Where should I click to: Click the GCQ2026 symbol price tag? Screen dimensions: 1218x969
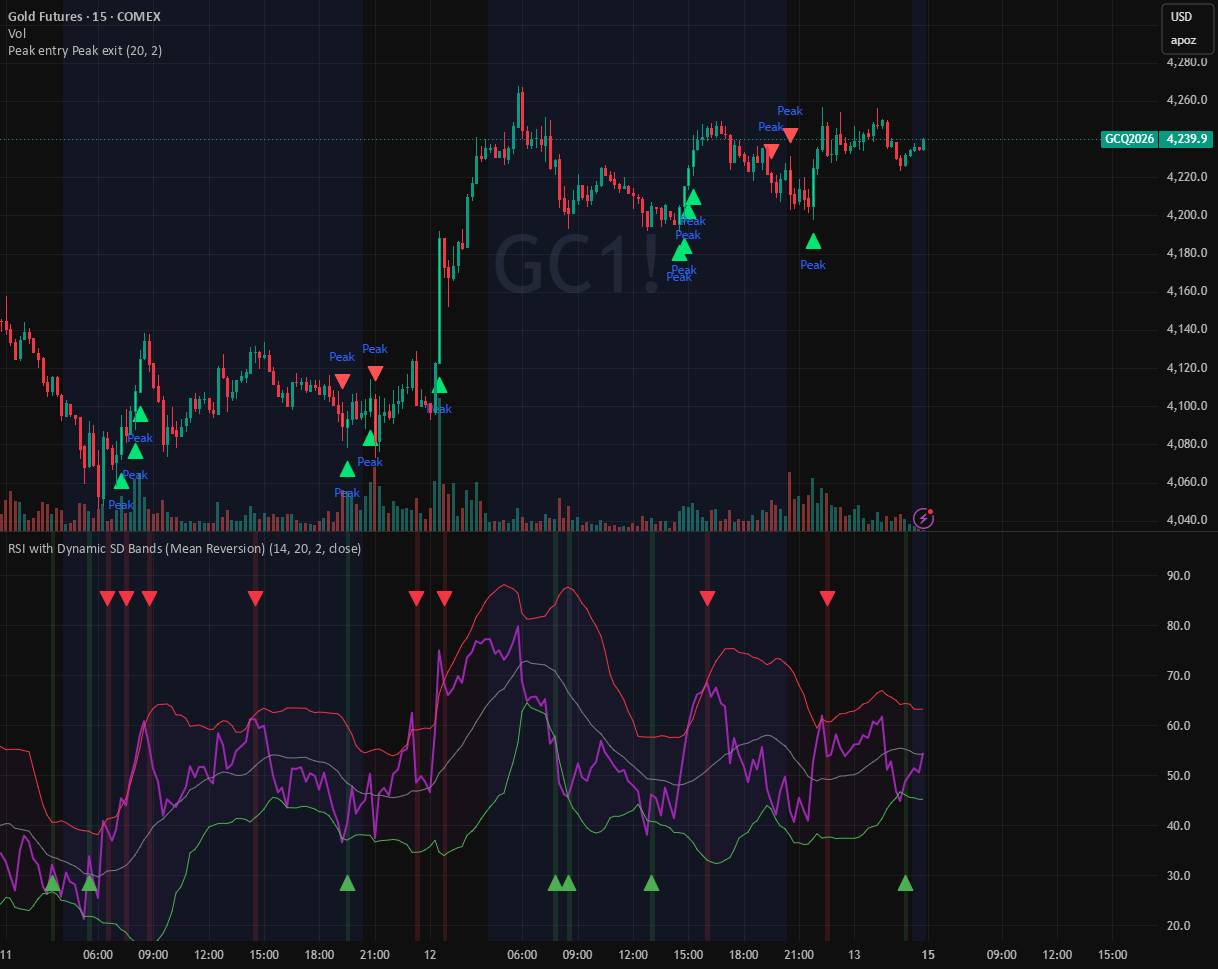click(1129, 140)
